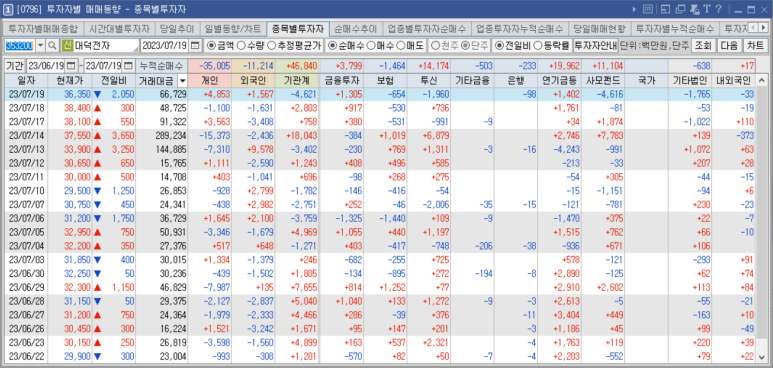Click the 개인 column header
This screenshot has height=368, width=773.
coord(210,81)
